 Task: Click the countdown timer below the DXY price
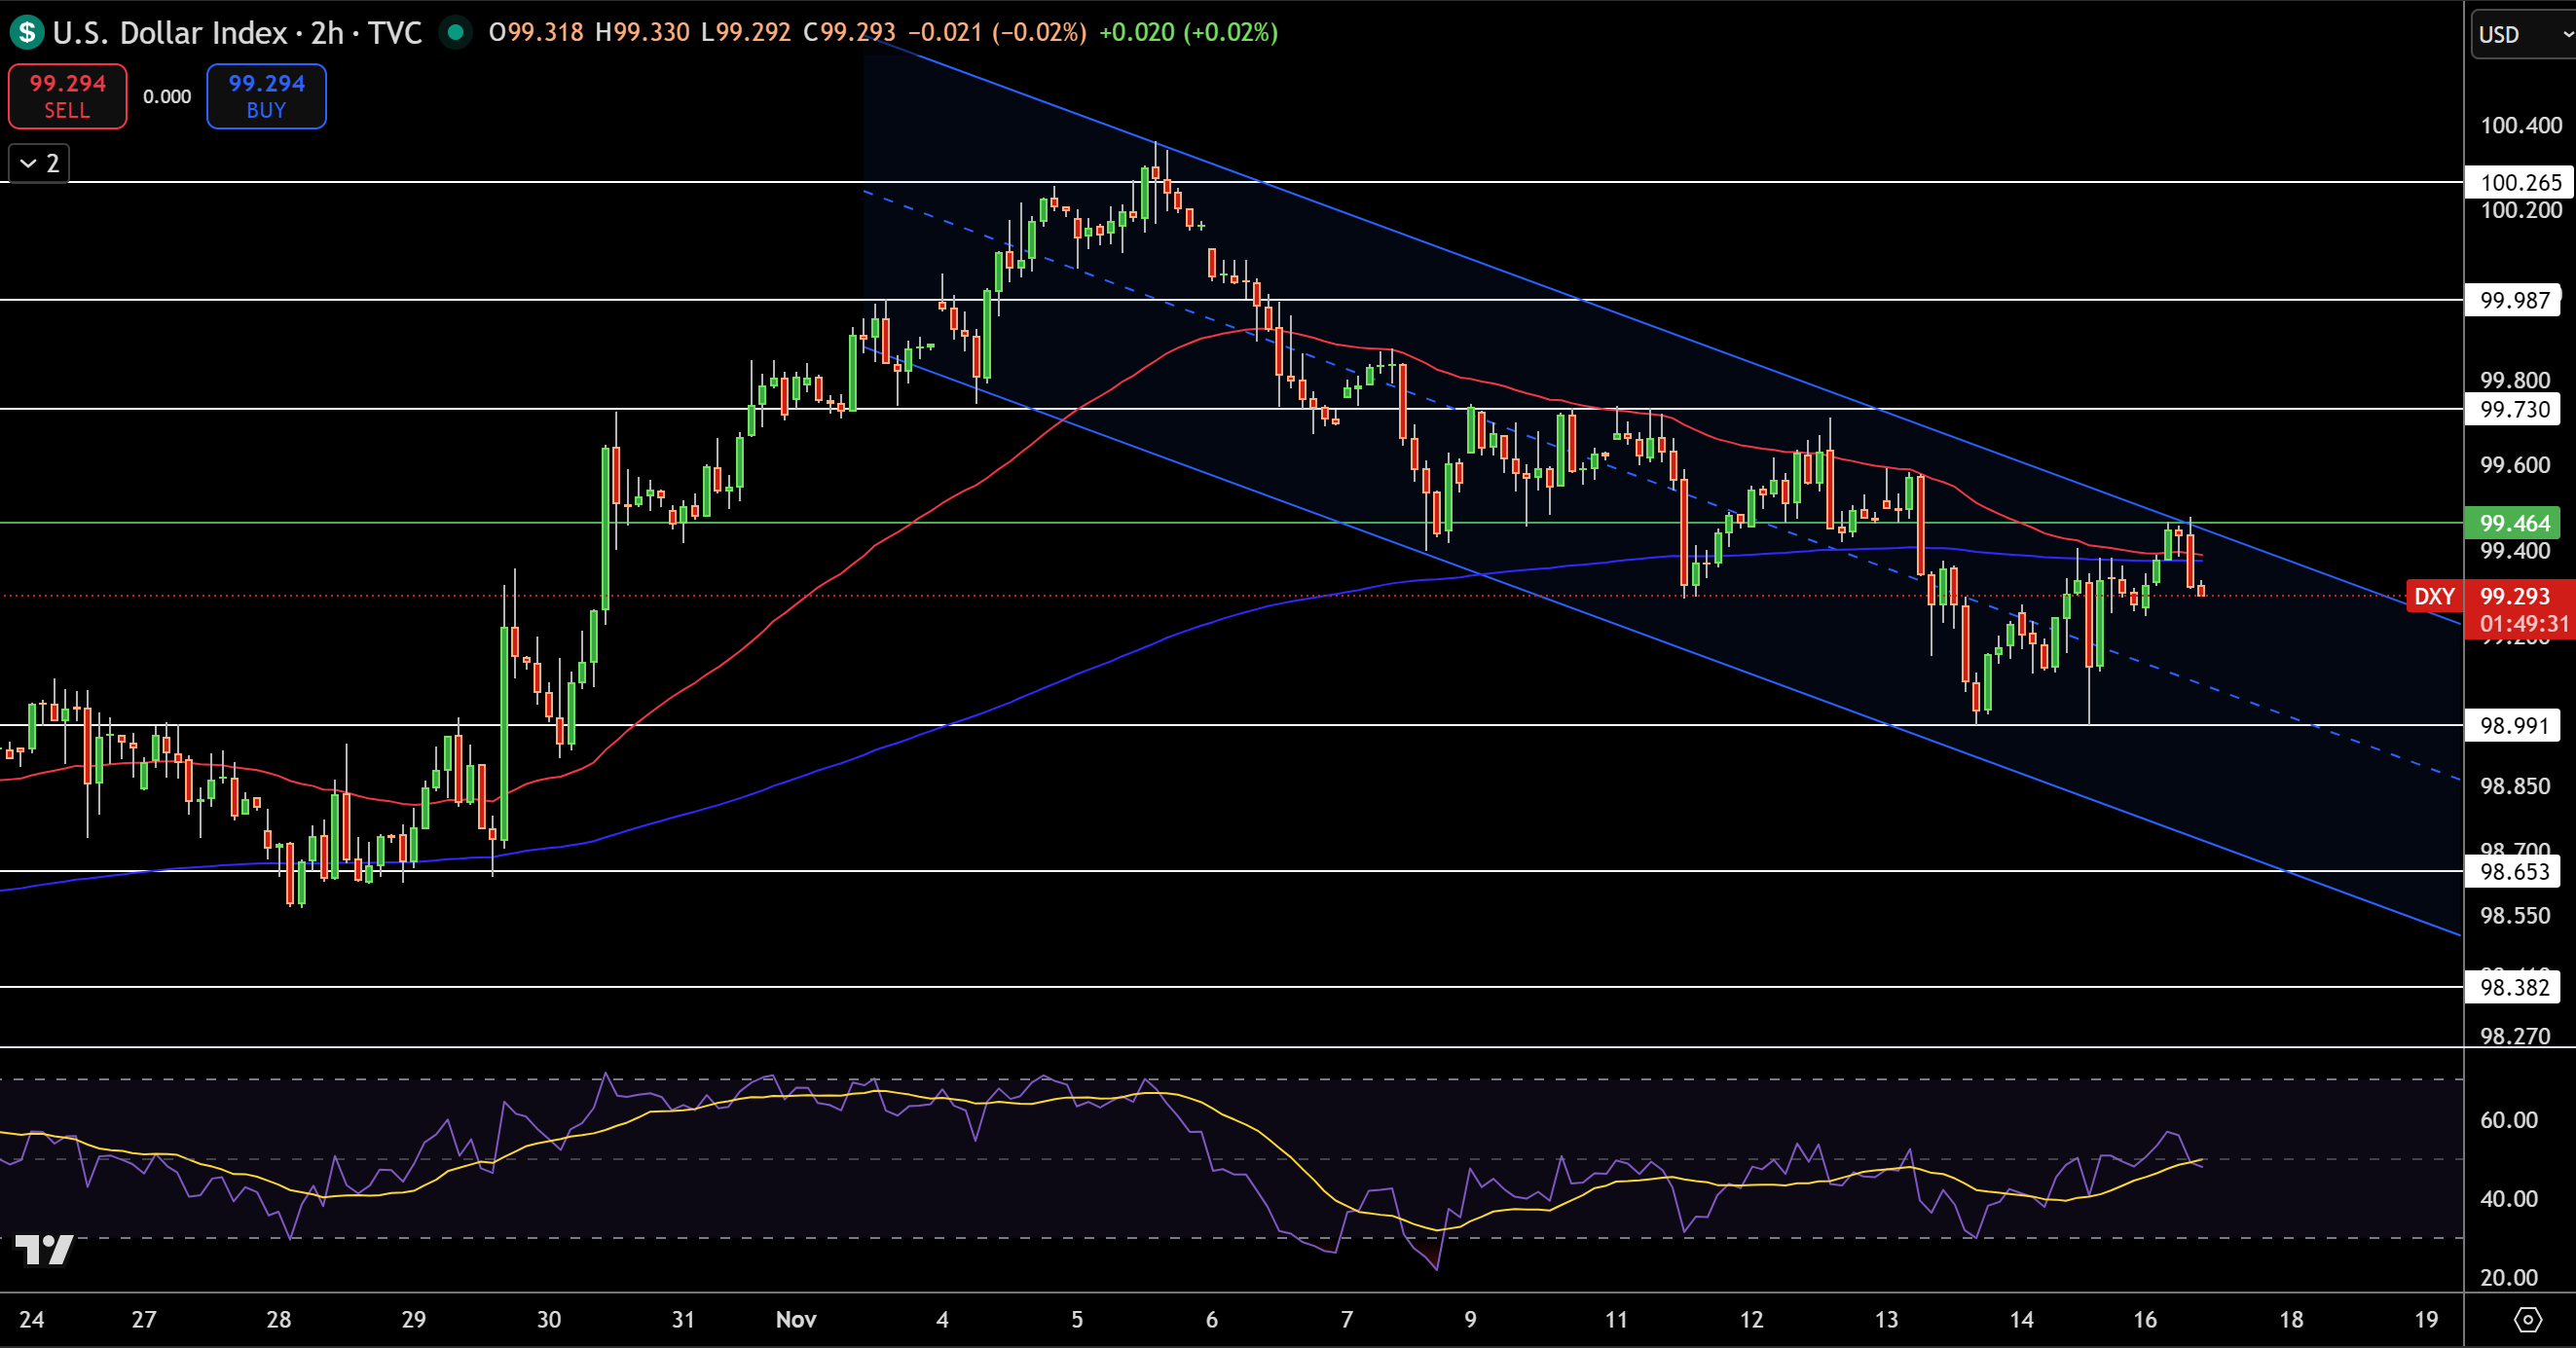(x=2518, y=623)
